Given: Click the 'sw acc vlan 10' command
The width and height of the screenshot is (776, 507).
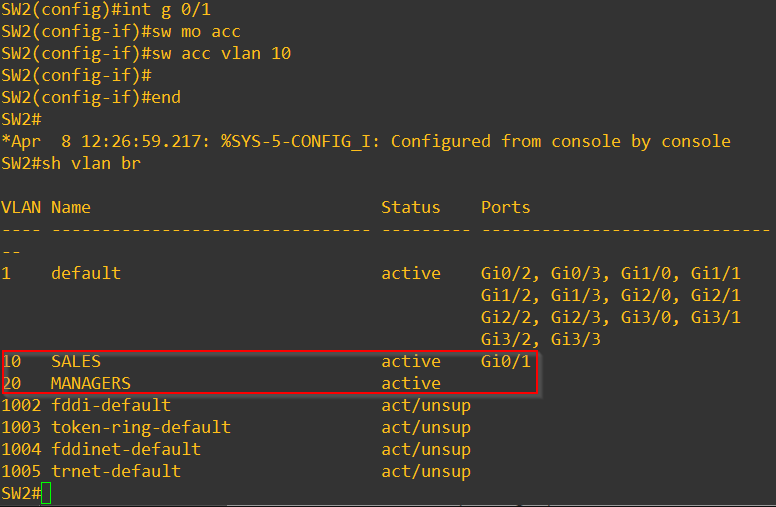Looking at the screenshot, I should pyautogui.click(x=221, y=53).
